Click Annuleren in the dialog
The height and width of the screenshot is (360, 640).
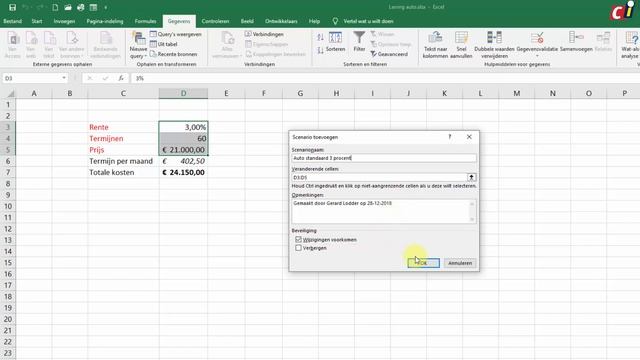[460, 263]
